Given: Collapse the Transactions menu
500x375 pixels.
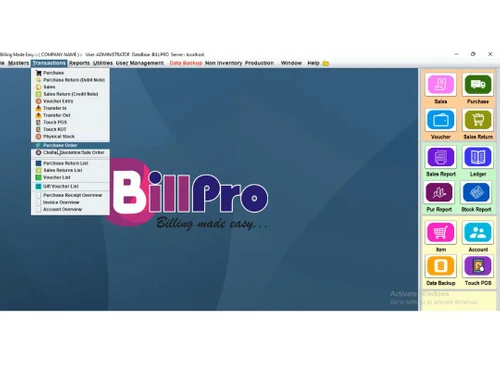Looking at the screenshot, I should click(49, 63).
